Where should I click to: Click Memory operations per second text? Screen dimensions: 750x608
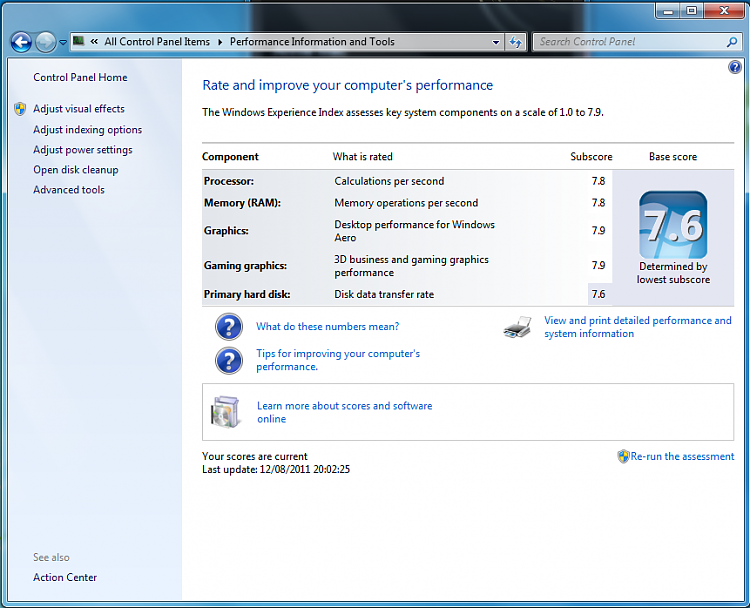click(x=406, y=203)
